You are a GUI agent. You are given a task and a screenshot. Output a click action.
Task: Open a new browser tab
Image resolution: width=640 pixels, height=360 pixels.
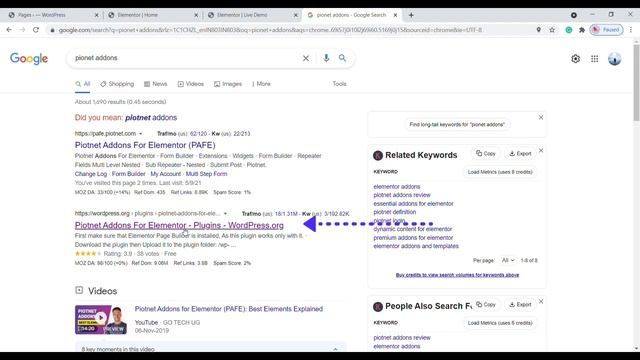[x=411, y=15]
